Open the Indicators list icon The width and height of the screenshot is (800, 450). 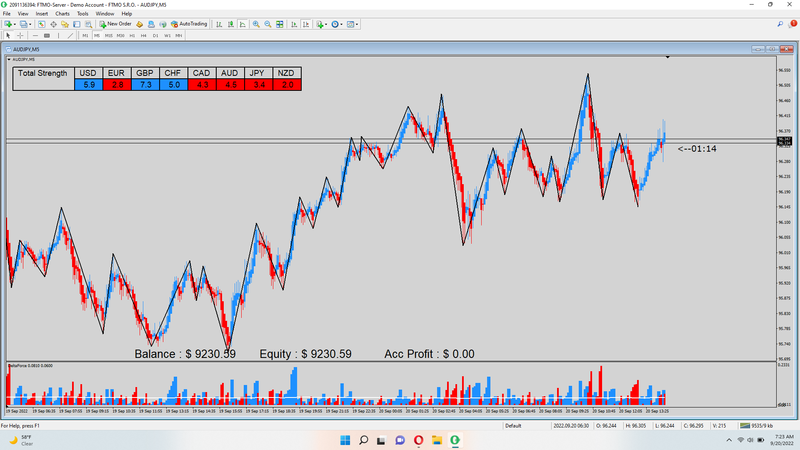click(x=319, y=24)
